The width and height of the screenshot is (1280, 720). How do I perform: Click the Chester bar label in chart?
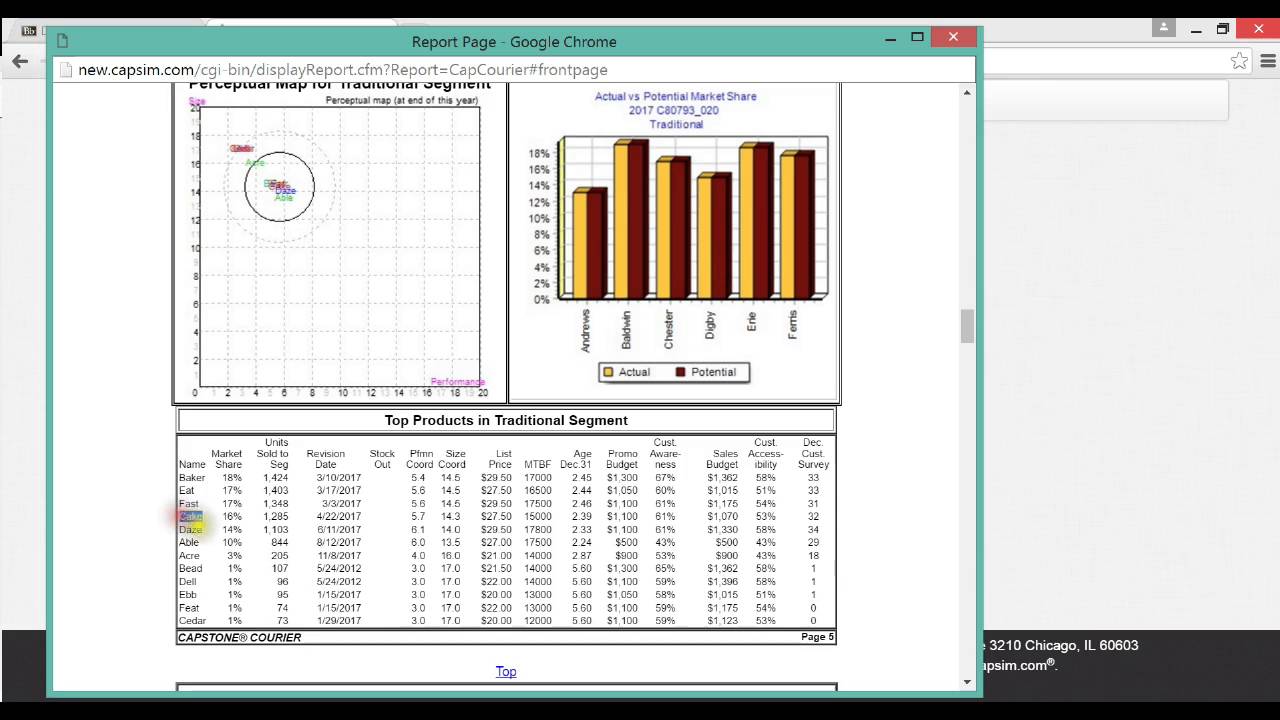(x=669, y=329)
